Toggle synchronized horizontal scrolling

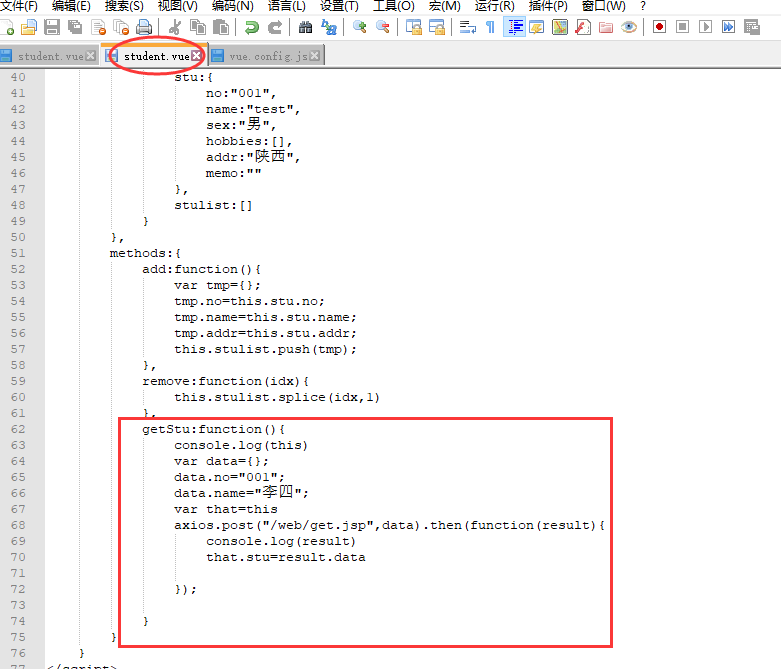tap(437, 27)
